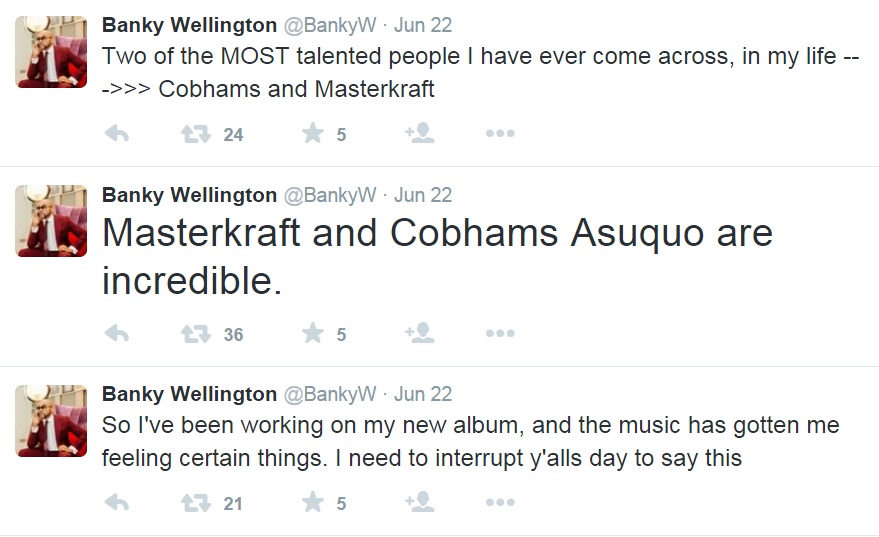879x537 pixels.
Task: Reply to the 'are incredible' tweet
Action: pos(117,334)
